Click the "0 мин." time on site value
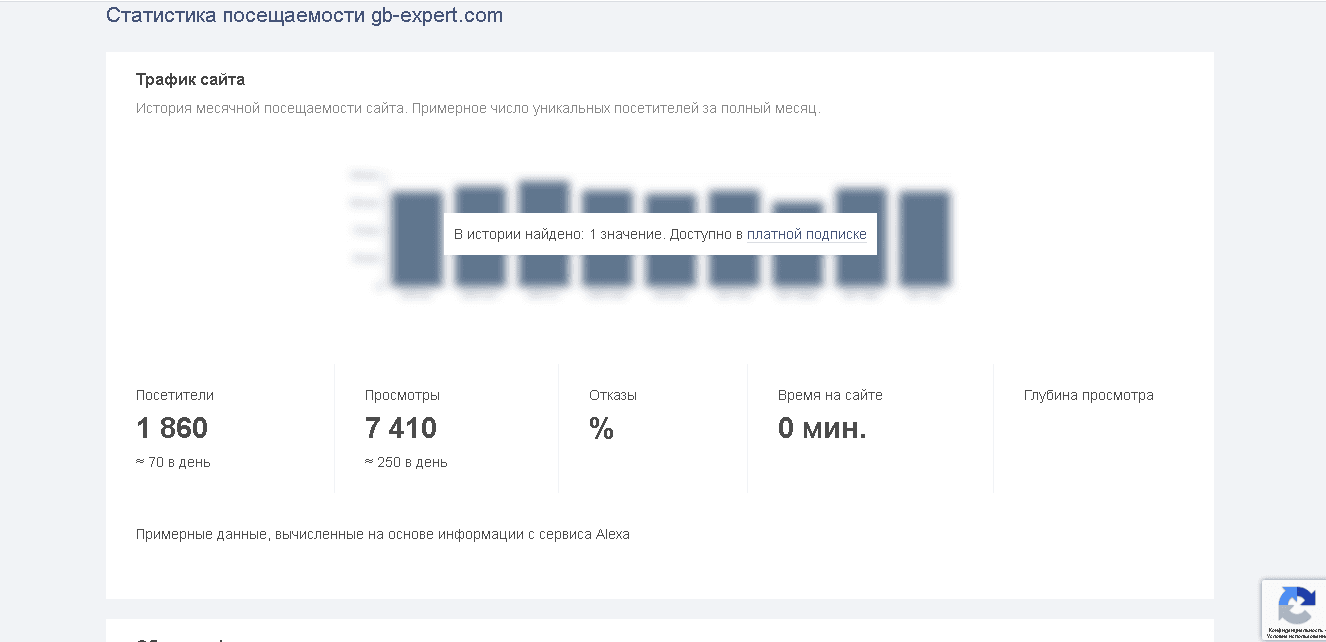 pos(822,428)
